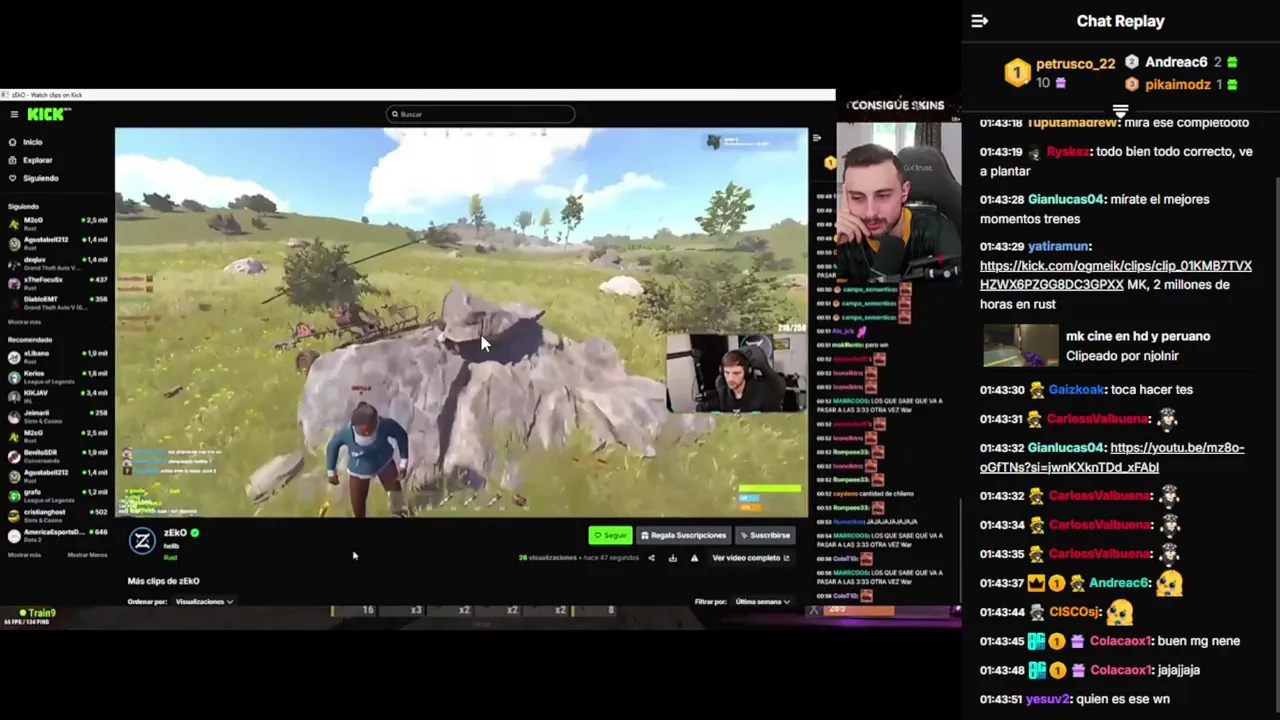Click the emote at 01:43:35
Image resolution: width=1280 pixels, height=720 pixels.
[1168, 553]
